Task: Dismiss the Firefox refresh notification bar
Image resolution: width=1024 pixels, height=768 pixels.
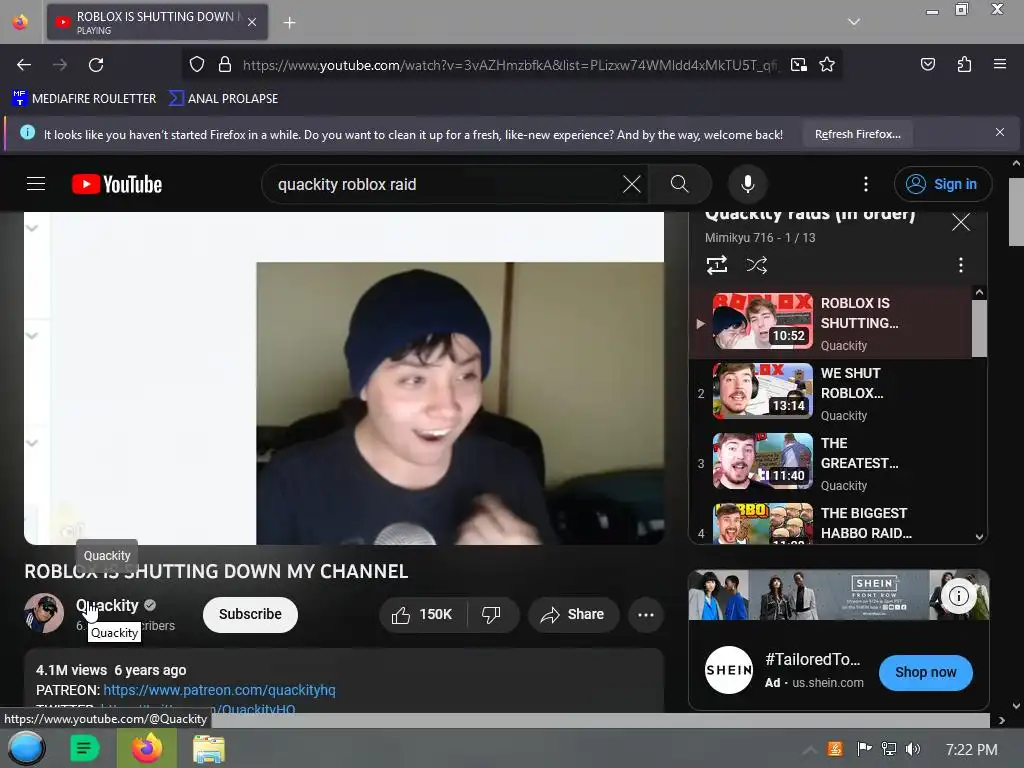Action: [x=999, y=133]
